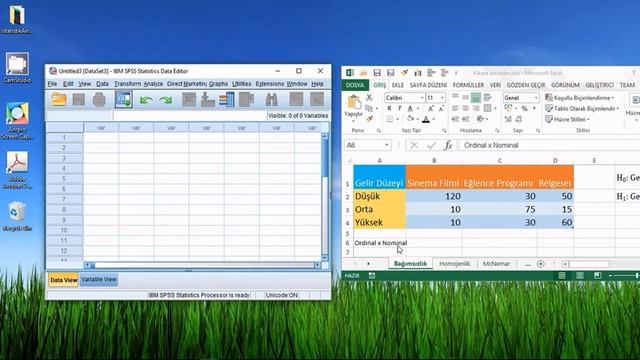Click the green Undo arrow in SPSS
This screenshot has width=640, height=360.
[x=146, y=100]
